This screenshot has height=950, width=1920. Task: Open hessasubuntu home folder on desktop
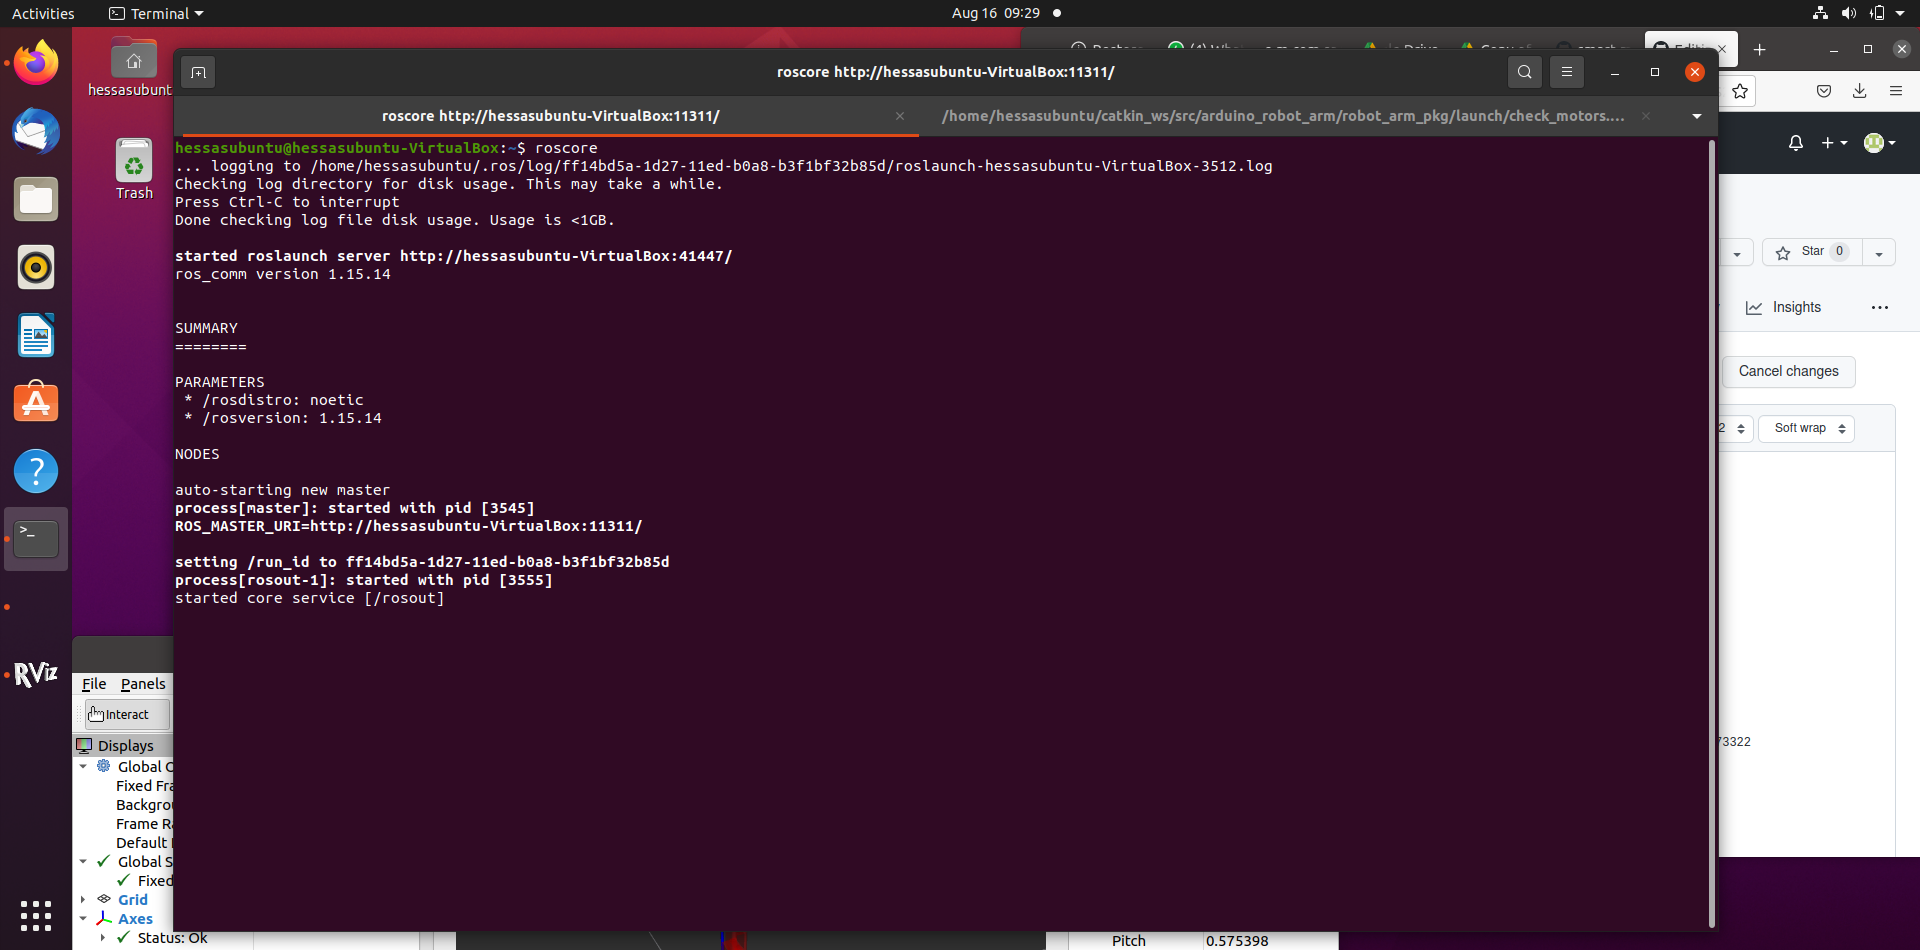pyautogui.click(x=130, y=68)
